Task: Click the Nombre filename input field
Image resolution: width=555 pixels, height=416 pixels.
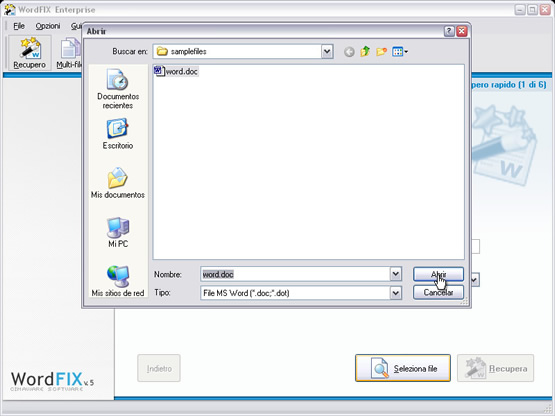Action: (x=296, y=274)
